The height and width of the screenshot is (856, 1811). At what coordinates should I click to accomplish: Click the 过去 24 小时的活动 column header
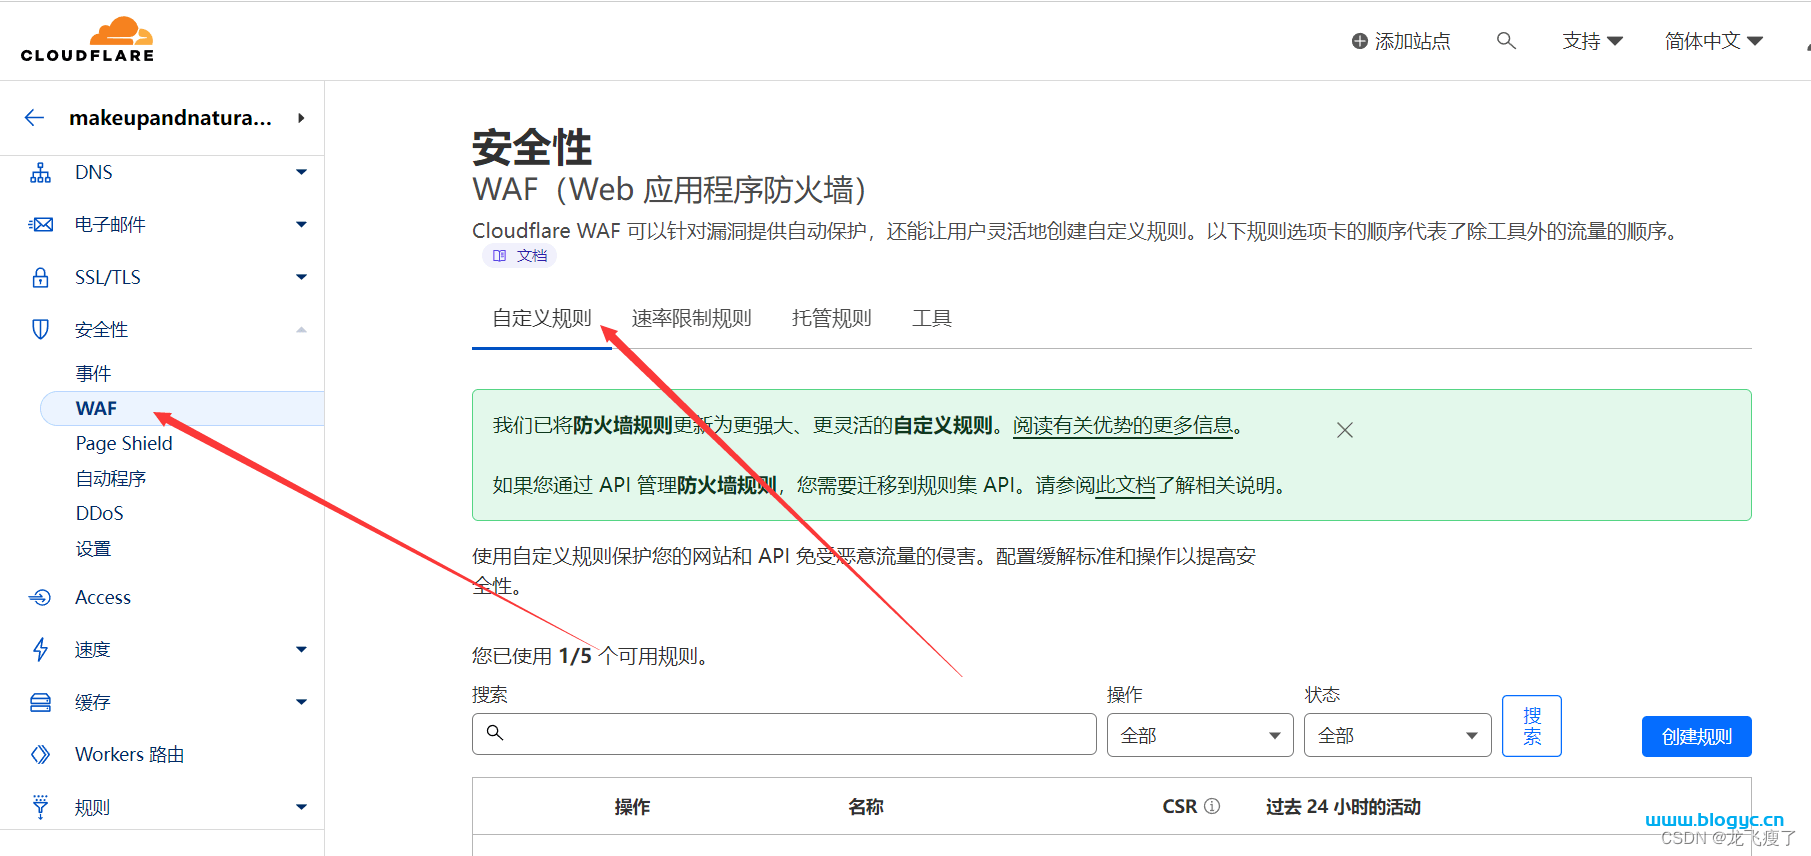(x=1343, y=806)
